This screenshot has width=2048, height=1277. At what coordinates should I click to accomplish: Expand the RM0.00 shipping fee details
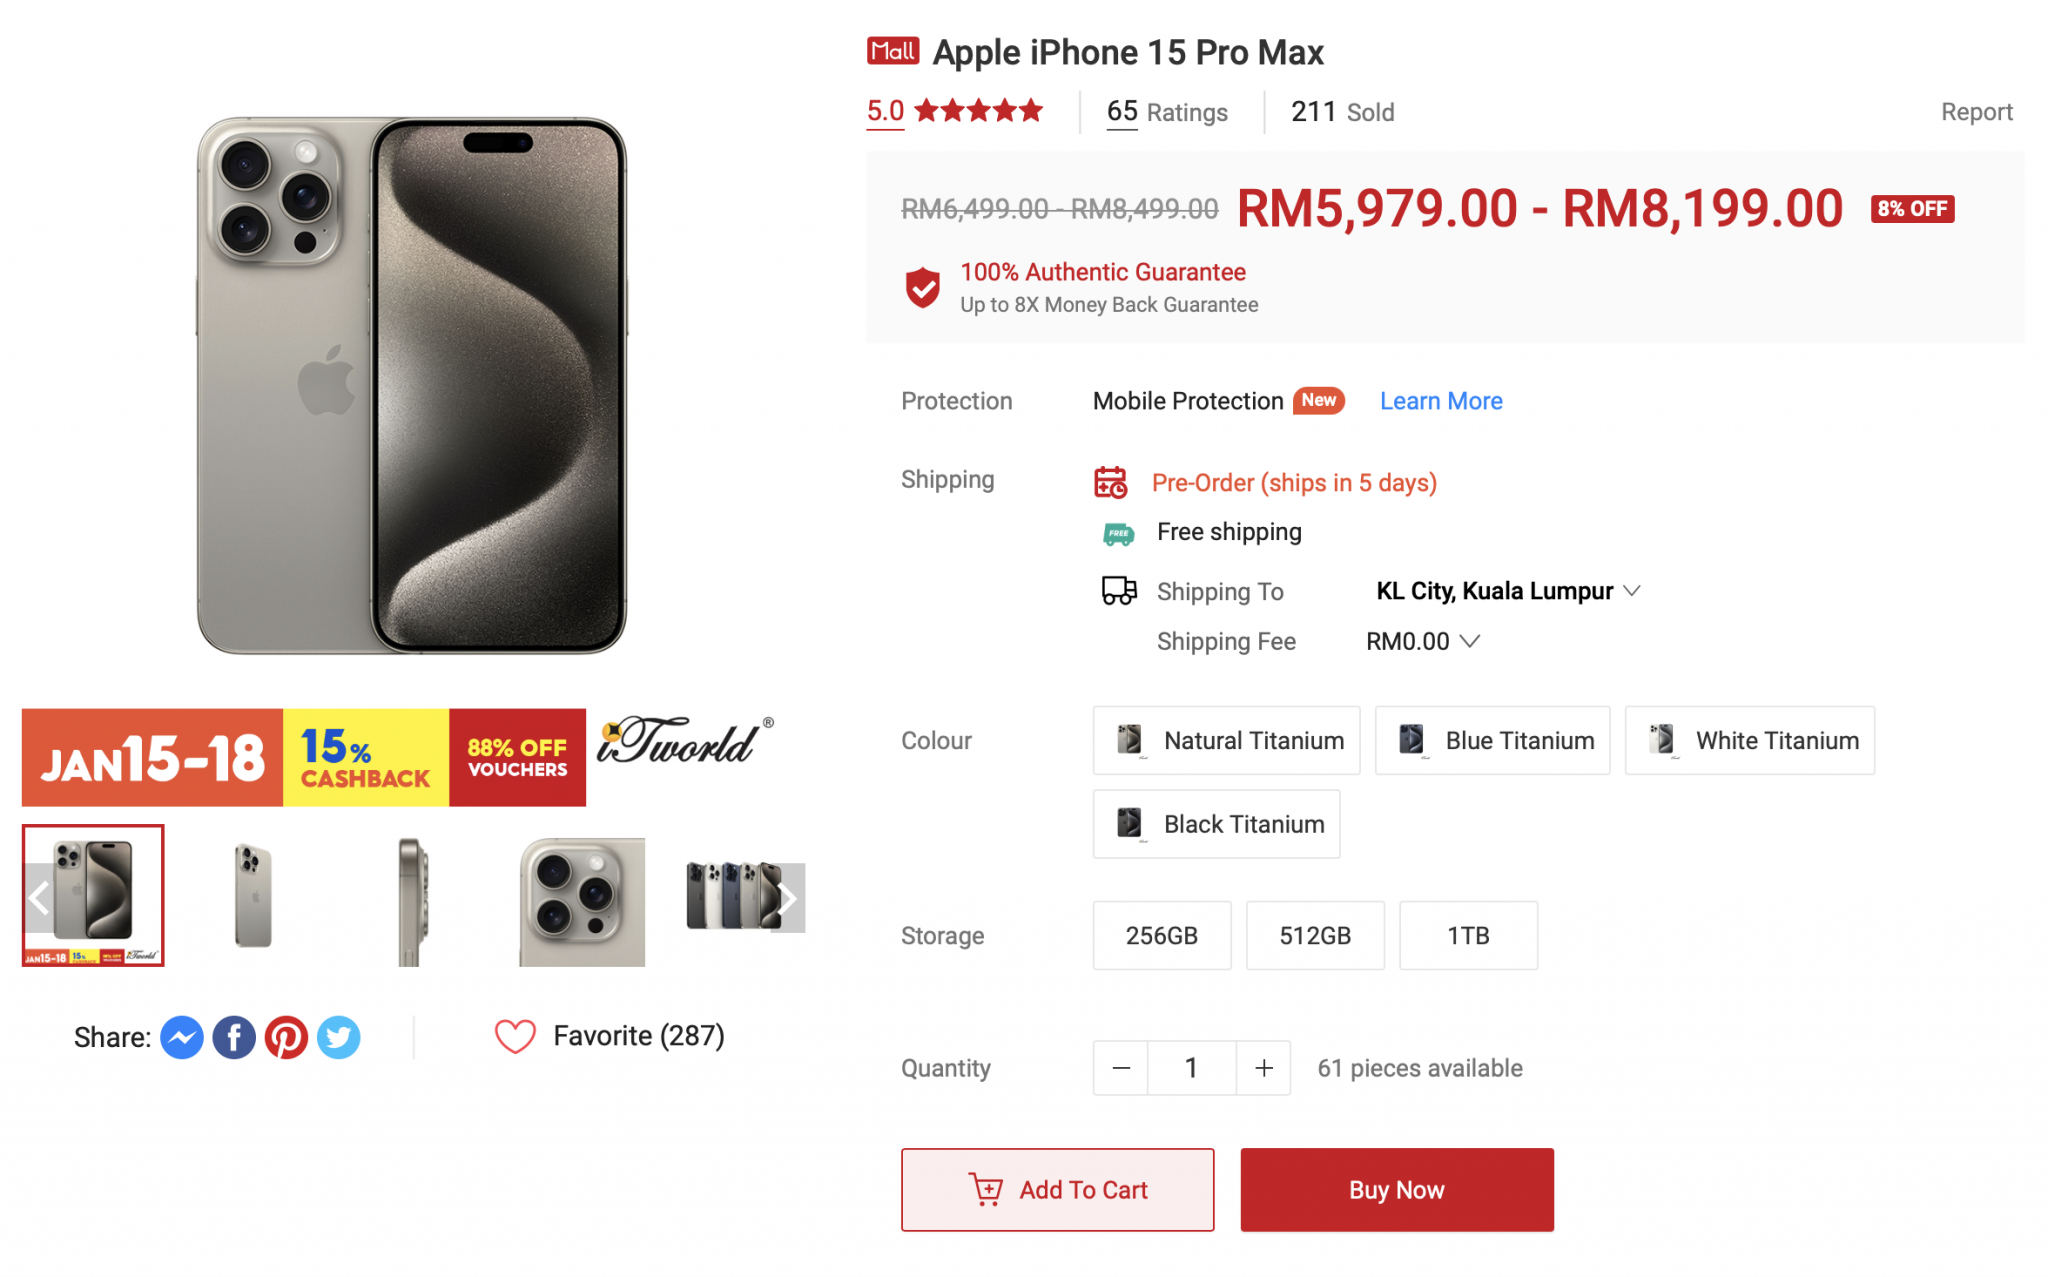tap(1423, 641)
